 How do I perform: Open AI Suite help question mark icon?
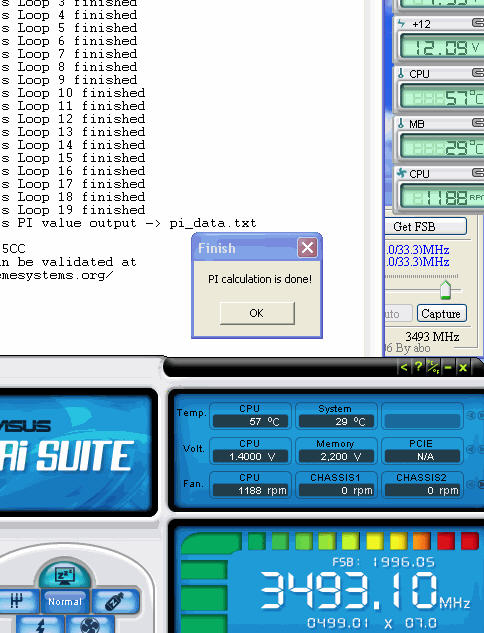(x=419, y=367)
